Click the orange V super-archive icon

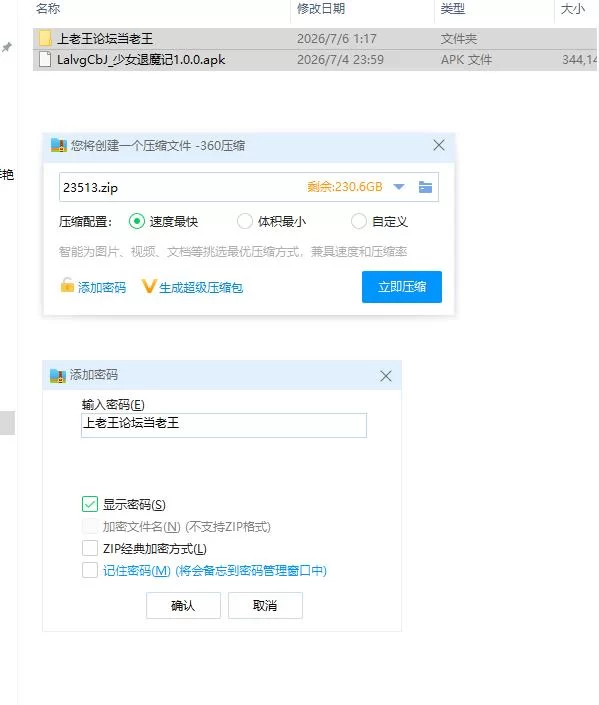coord(148,286)
